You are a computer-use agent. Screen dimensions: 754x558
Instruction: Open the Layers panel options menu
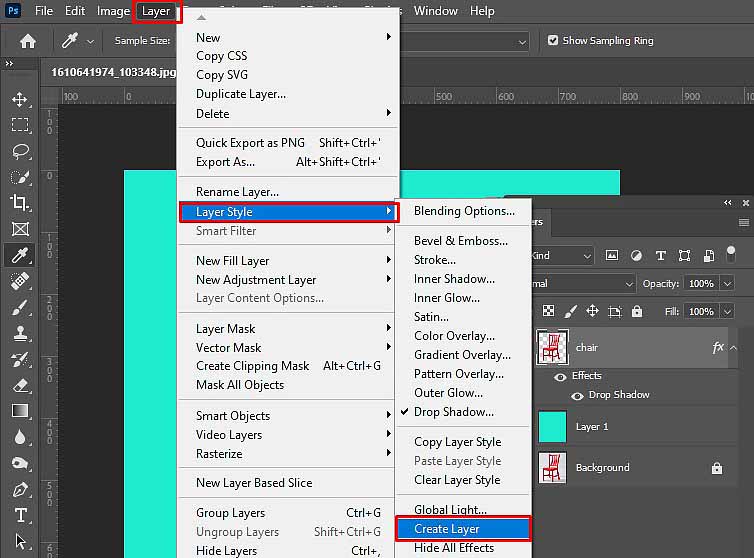pyautogui.click(x=743, y=222)
